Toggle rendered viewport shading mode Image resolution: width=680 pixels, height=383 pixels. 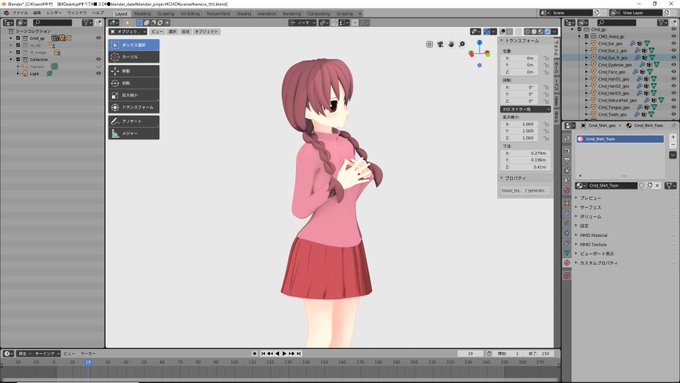coord(548,32)
